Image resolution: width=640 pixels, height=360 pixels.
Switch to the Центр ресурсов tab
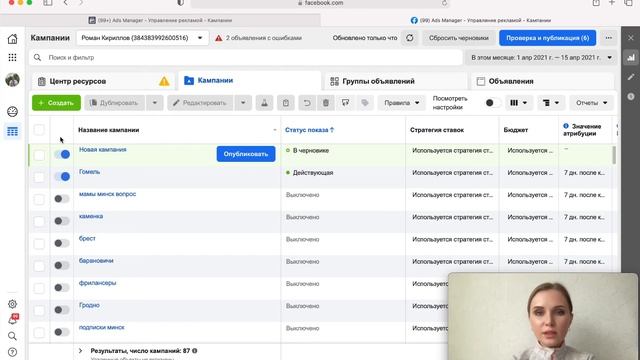point(103,81)
